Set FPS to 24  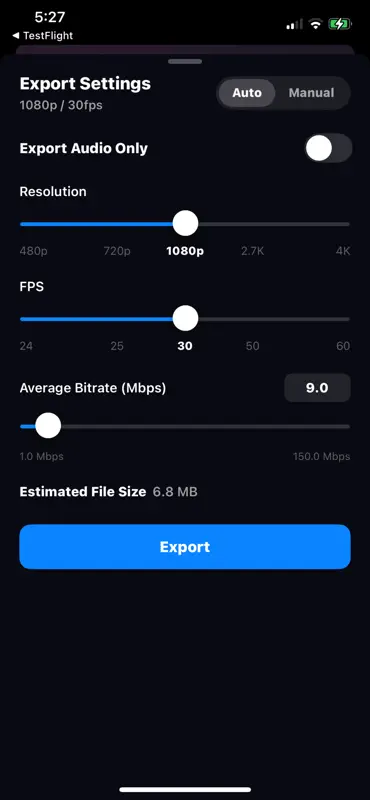tap(26, 346)
